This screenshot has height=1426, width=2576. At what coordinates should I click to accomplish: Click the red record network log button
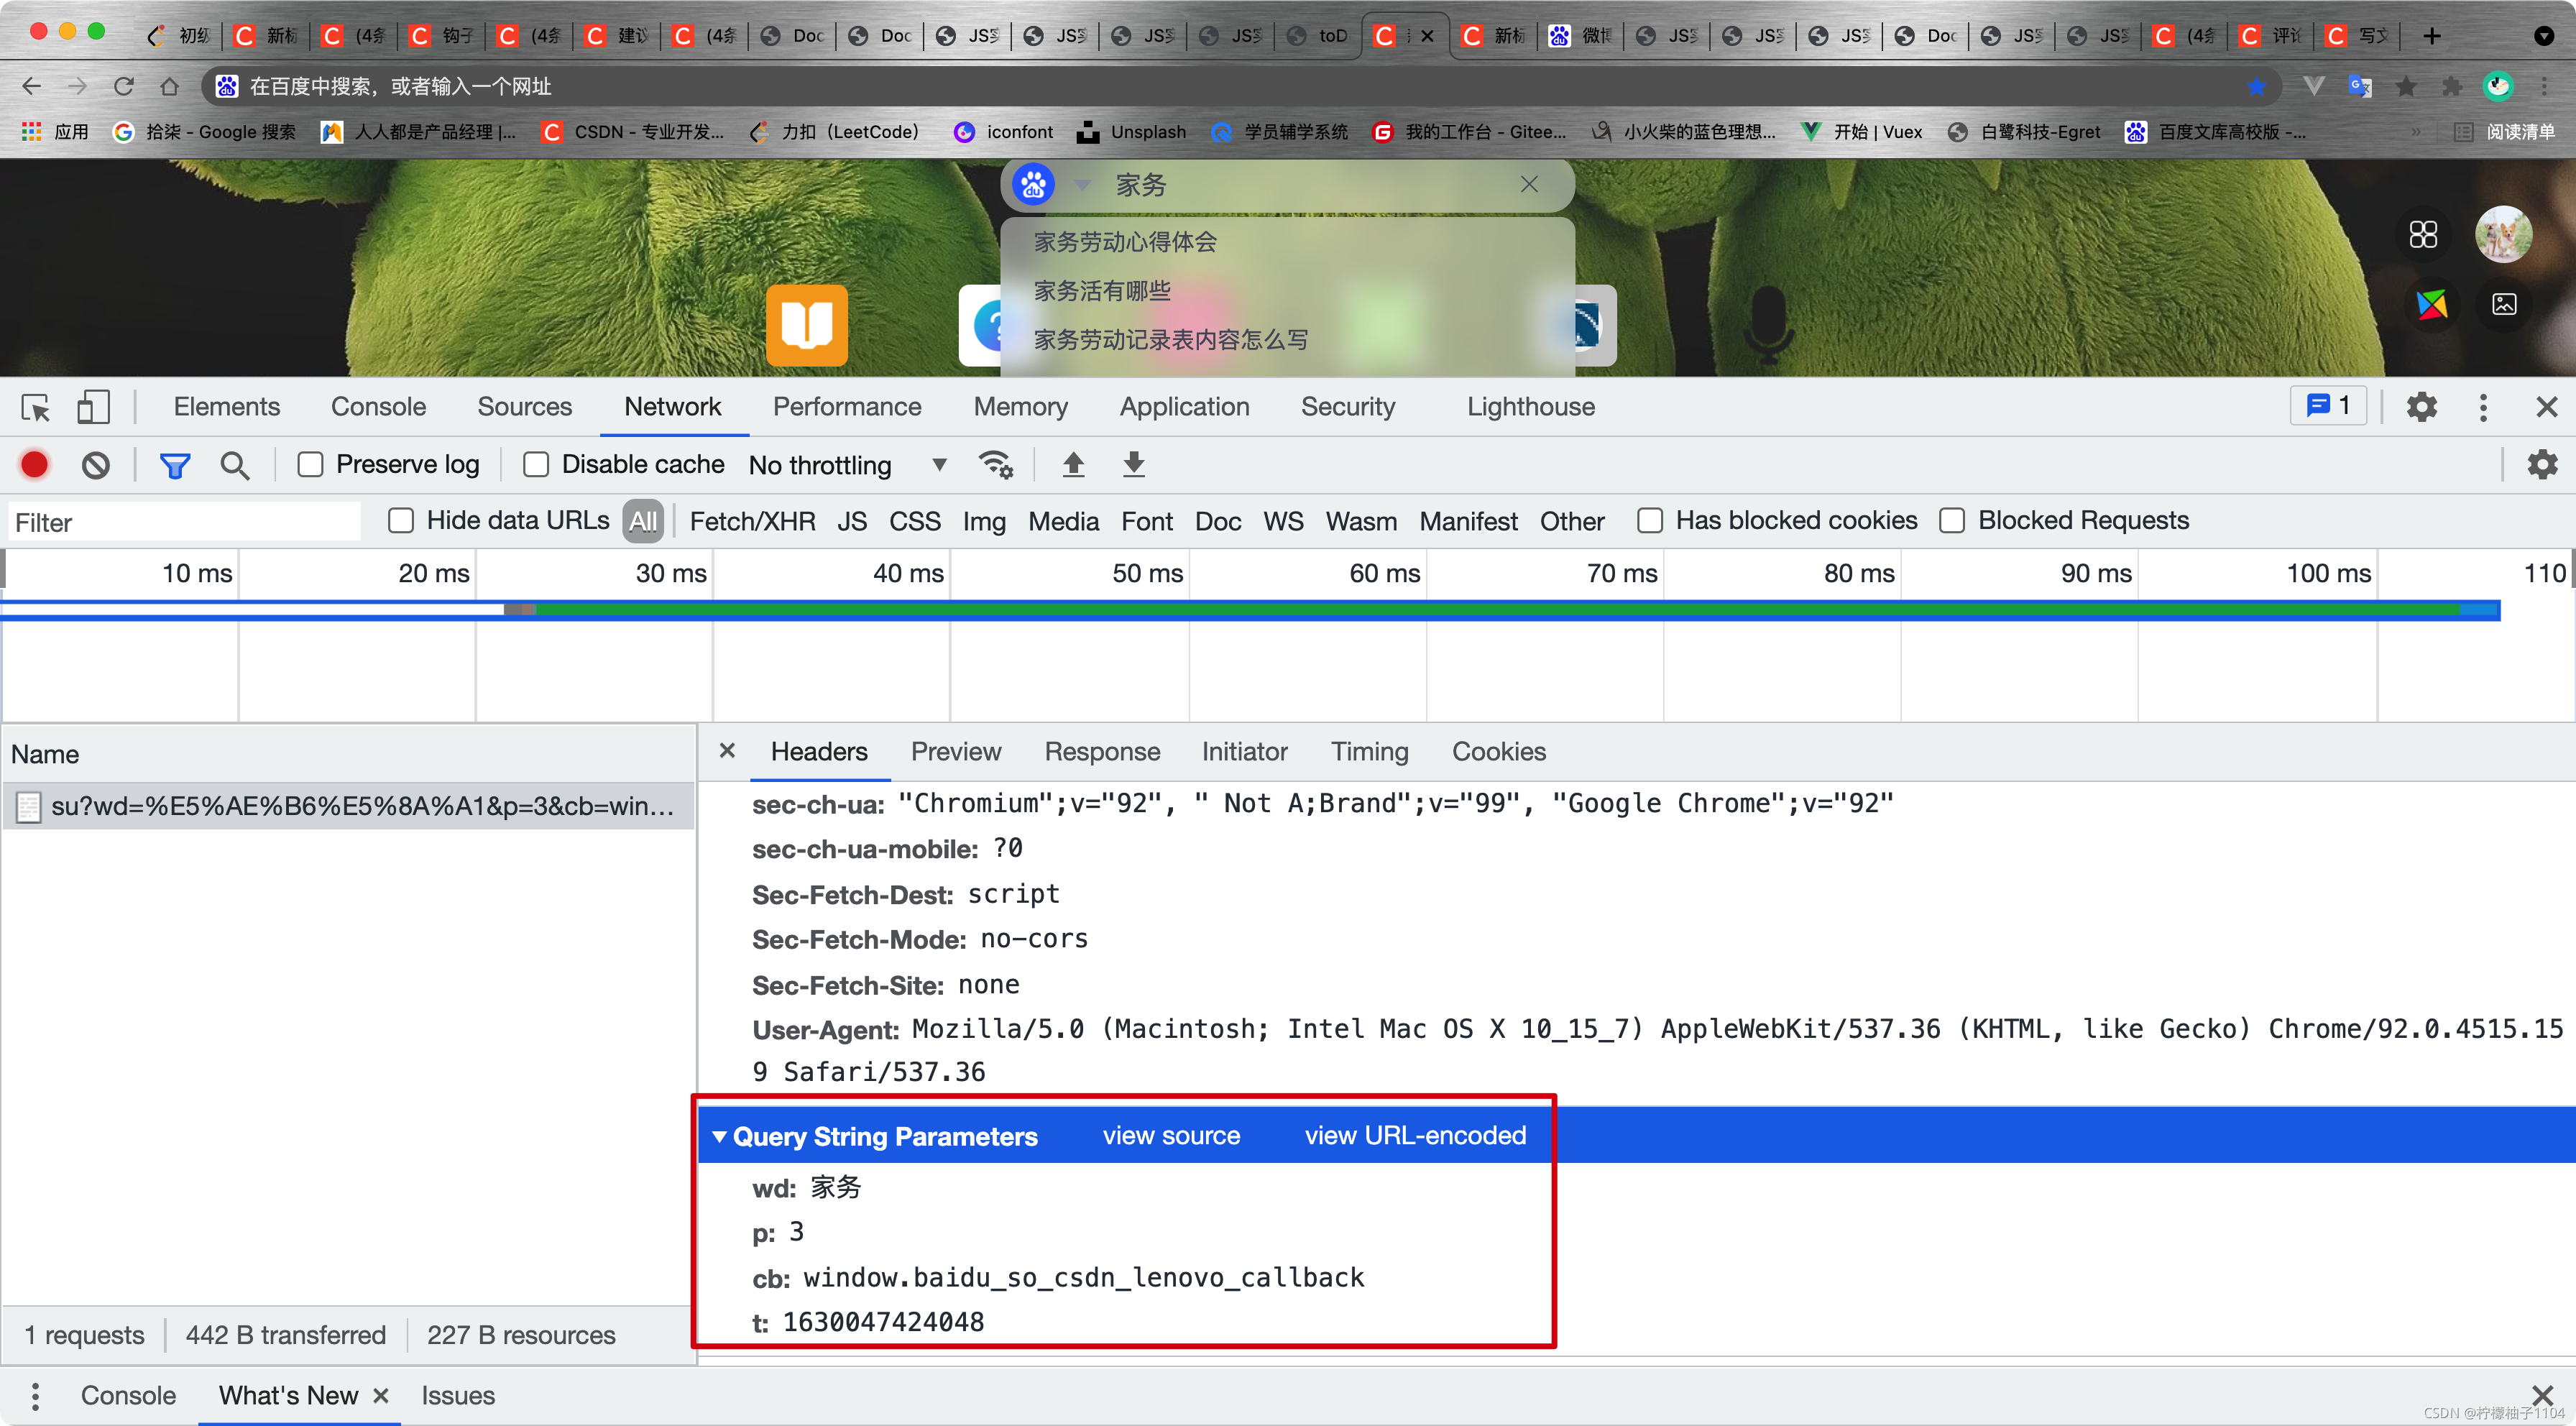click(35, 464)
